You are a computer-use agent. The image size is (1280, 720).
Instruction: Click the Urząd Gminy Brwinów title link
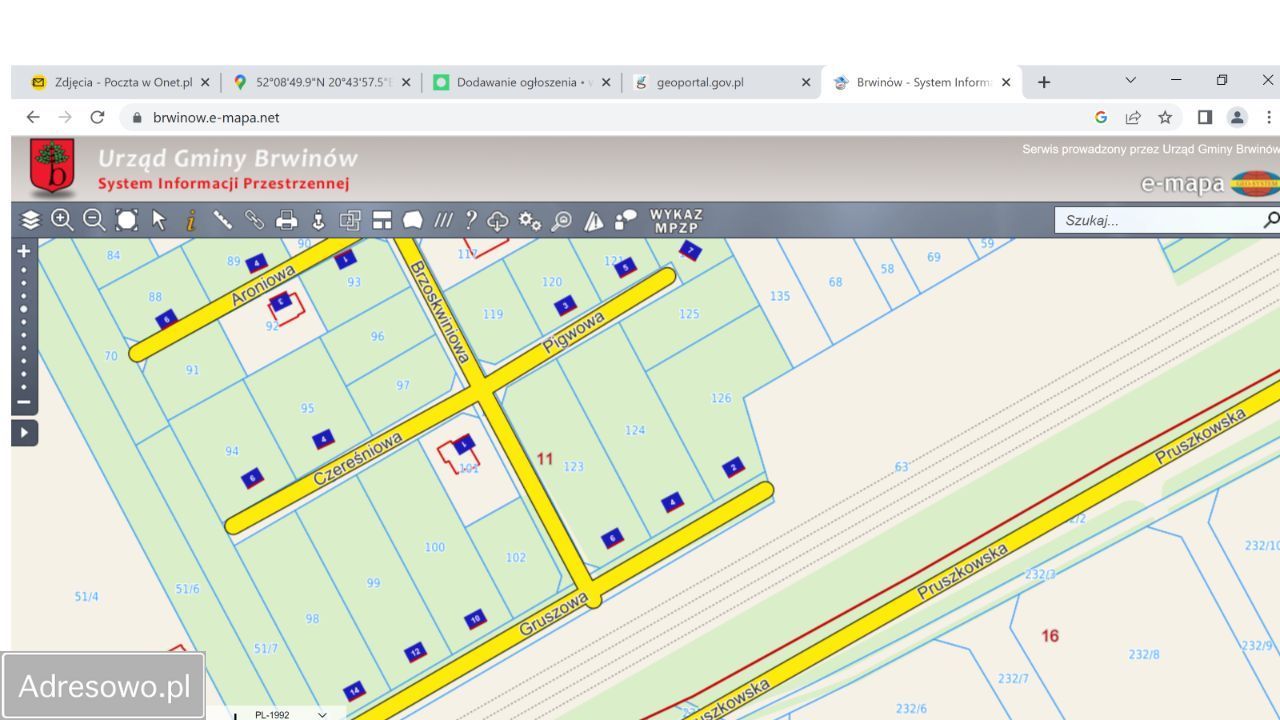coord(227,158)
